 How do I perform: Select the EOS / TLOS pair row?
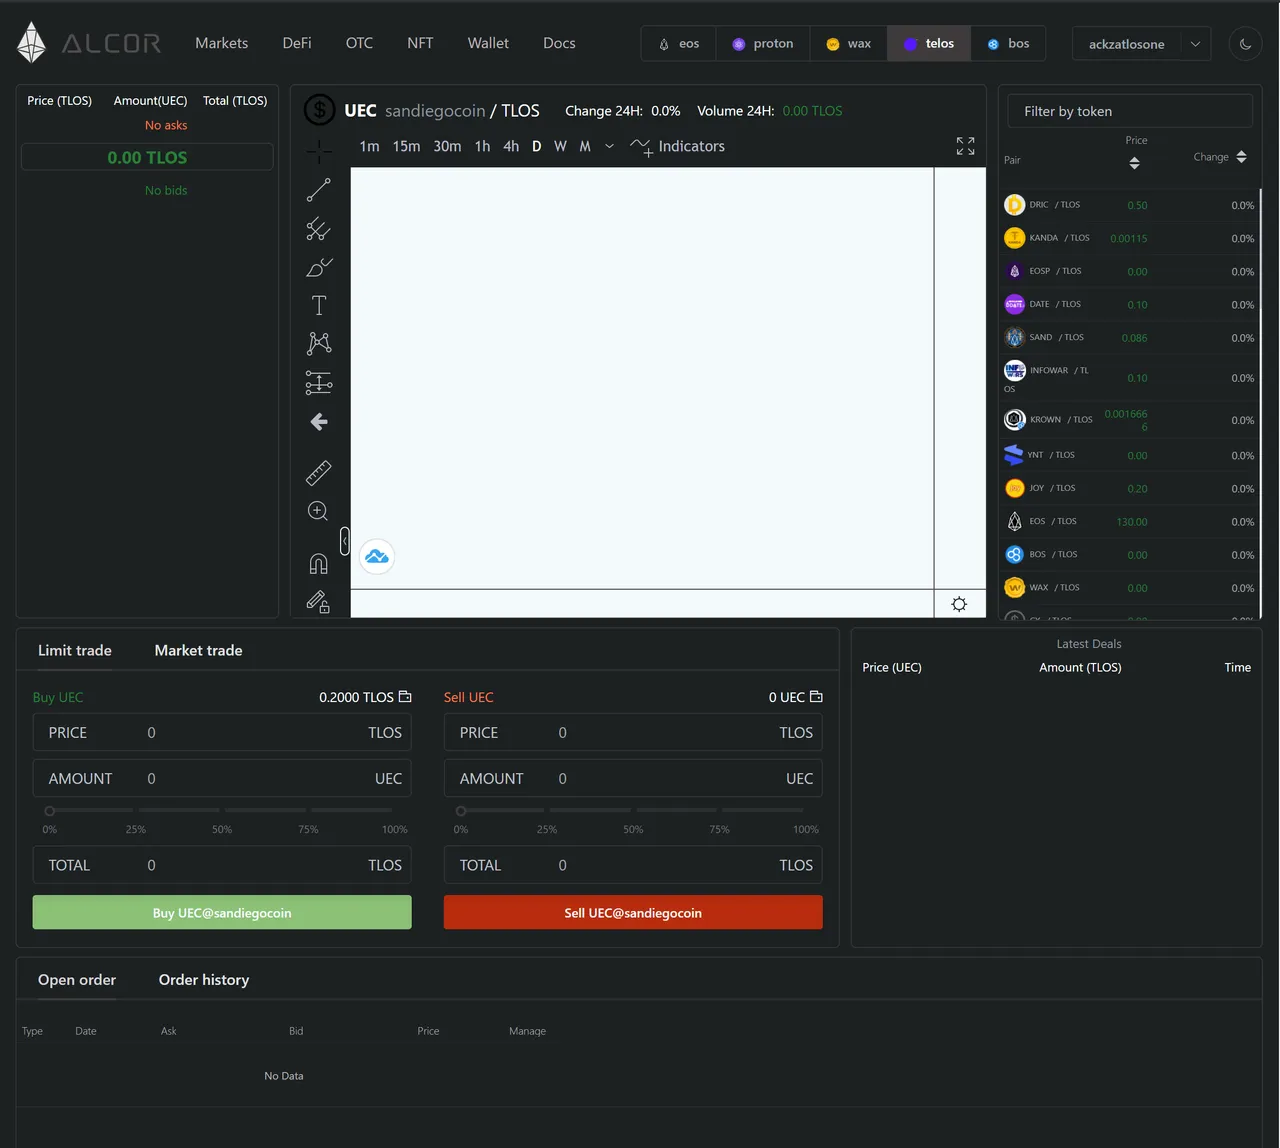[1129, 521]
